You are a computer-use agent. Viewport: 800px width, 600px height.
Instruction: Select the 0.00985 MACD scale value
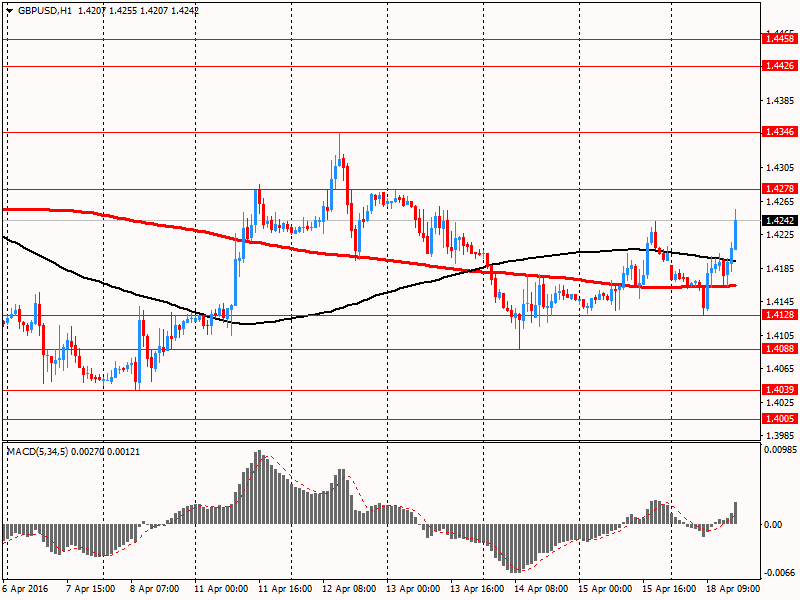point(780,449)
